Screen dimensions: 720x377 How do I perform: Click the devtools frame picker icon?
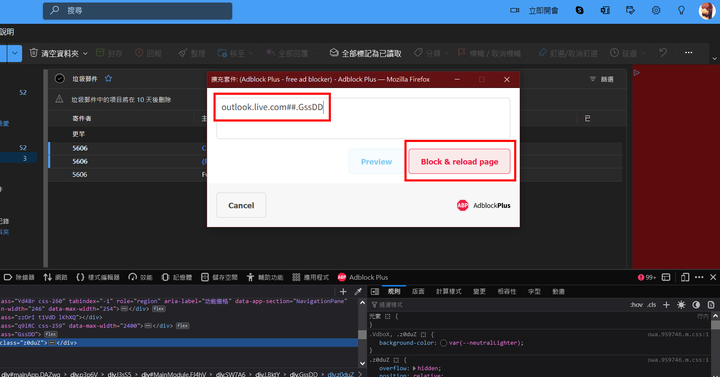666,277
